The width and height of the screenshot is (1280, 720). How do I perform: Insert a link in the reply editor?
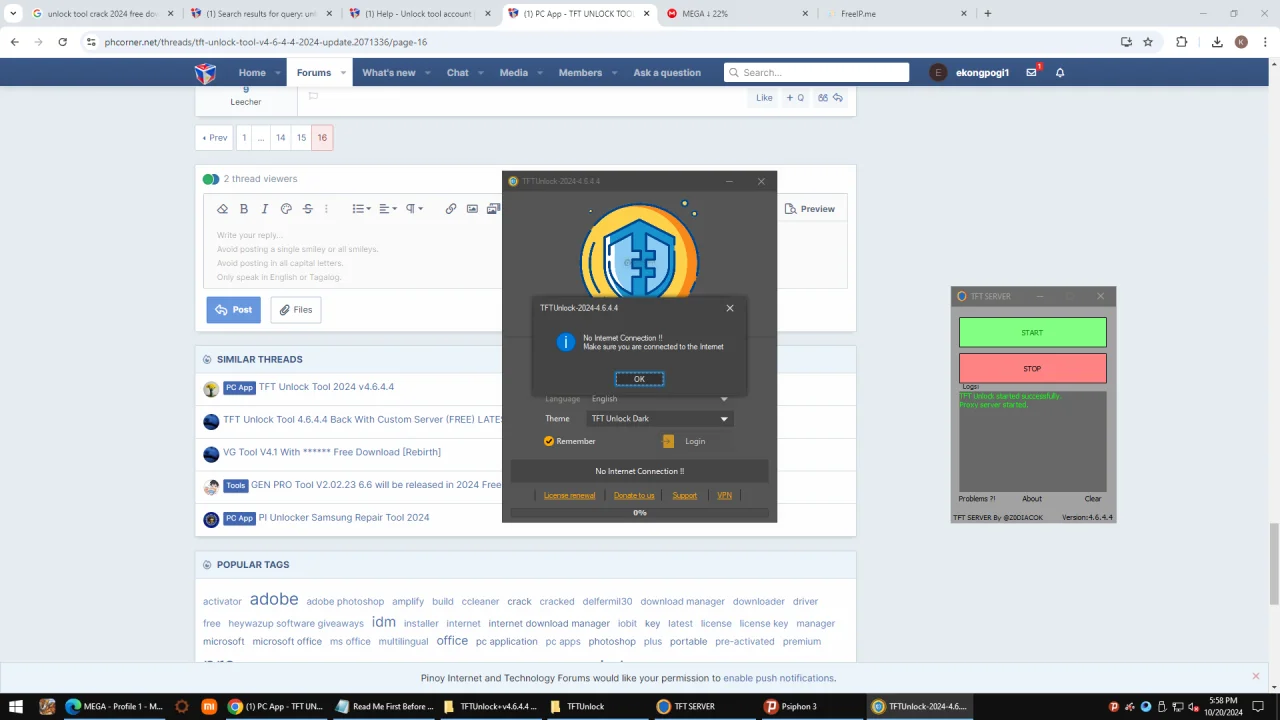pyautogui.click(x=451, y=209)
